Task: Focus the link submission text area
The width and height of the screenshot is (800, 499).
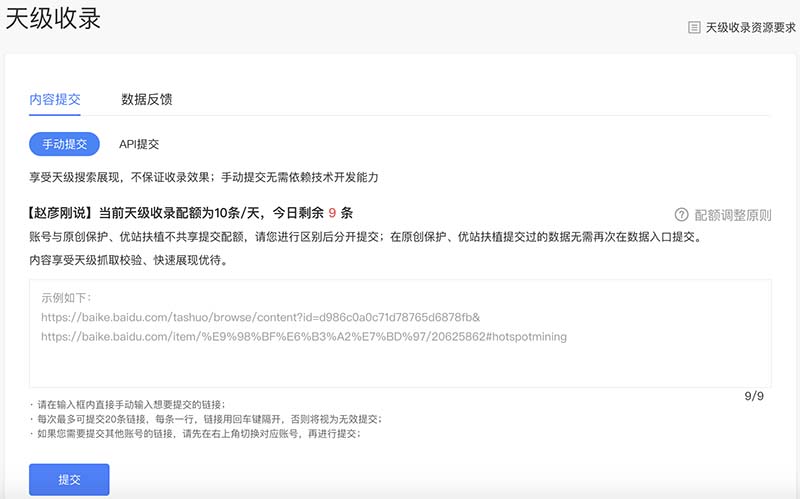Action: coord(400,350)
